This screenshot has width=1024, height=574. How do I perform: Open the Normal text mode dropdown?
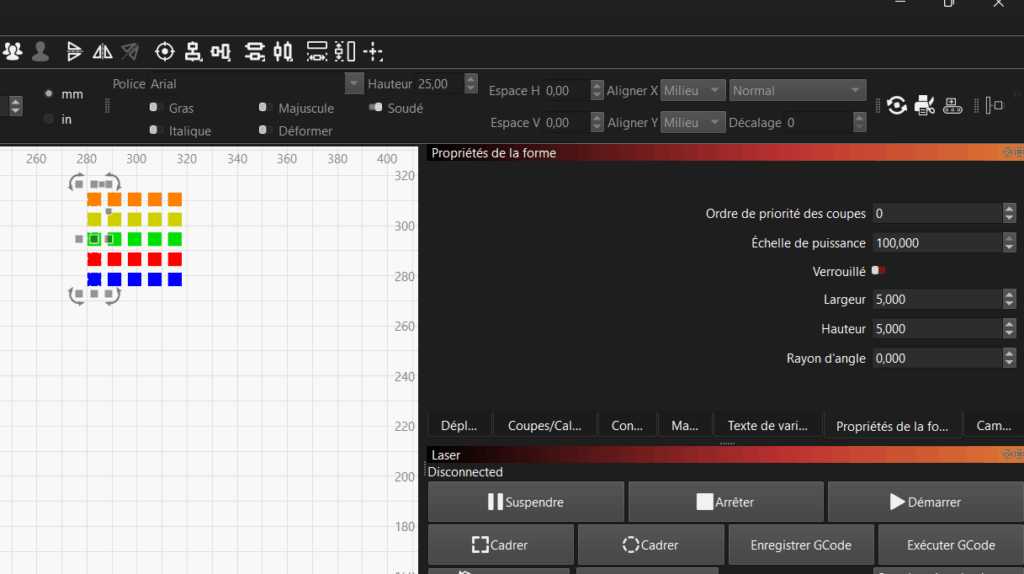point(797,90)
